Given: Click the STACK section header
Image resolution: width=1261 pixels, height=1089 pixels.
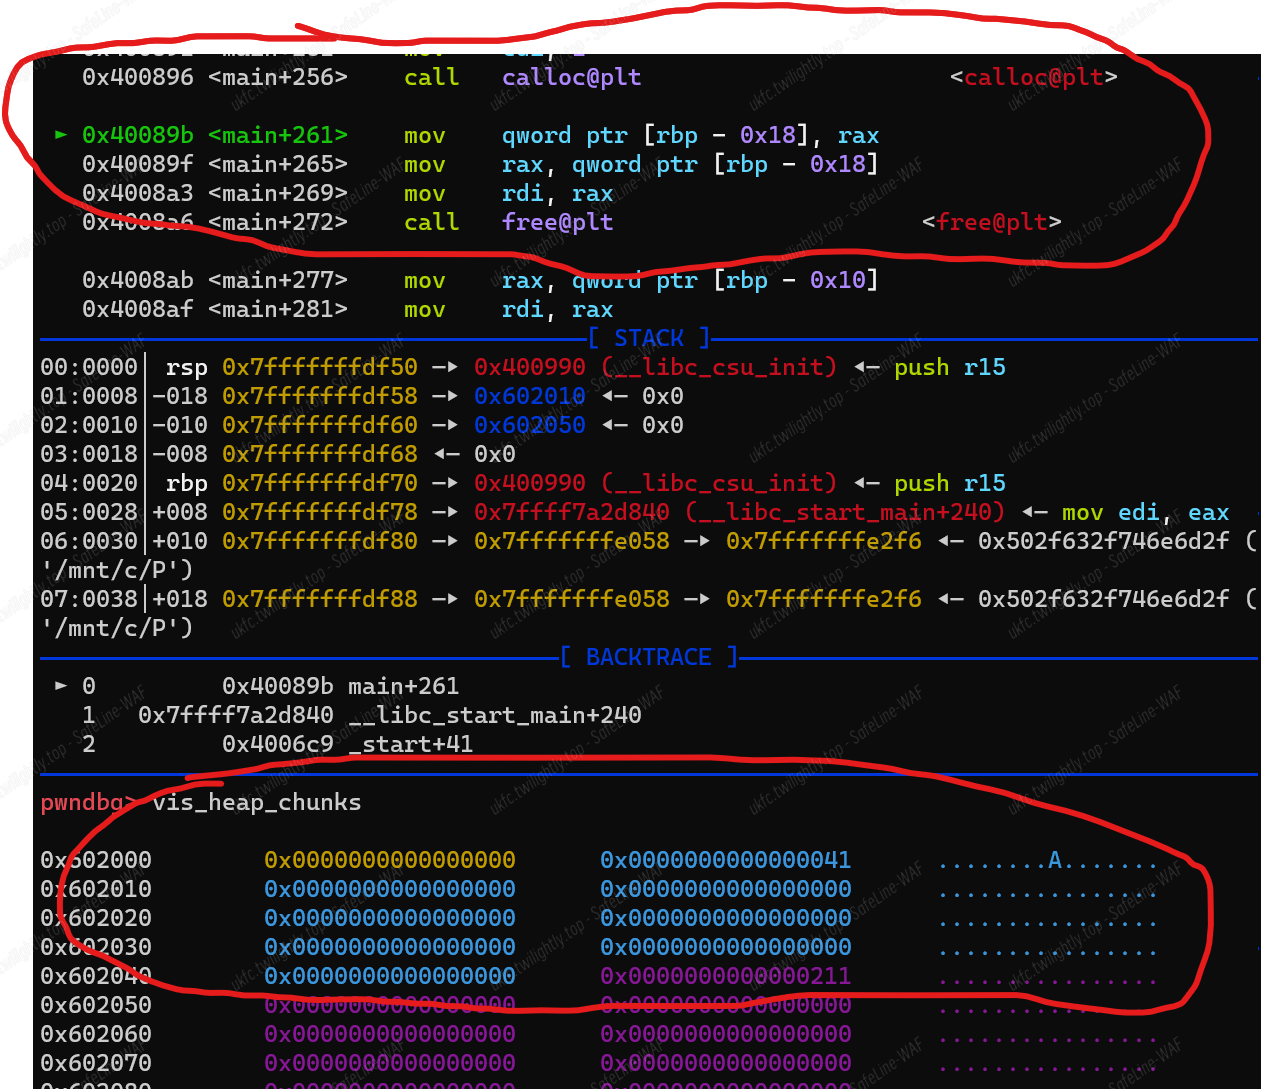Looking at the screenshot, I should [649, 338].
